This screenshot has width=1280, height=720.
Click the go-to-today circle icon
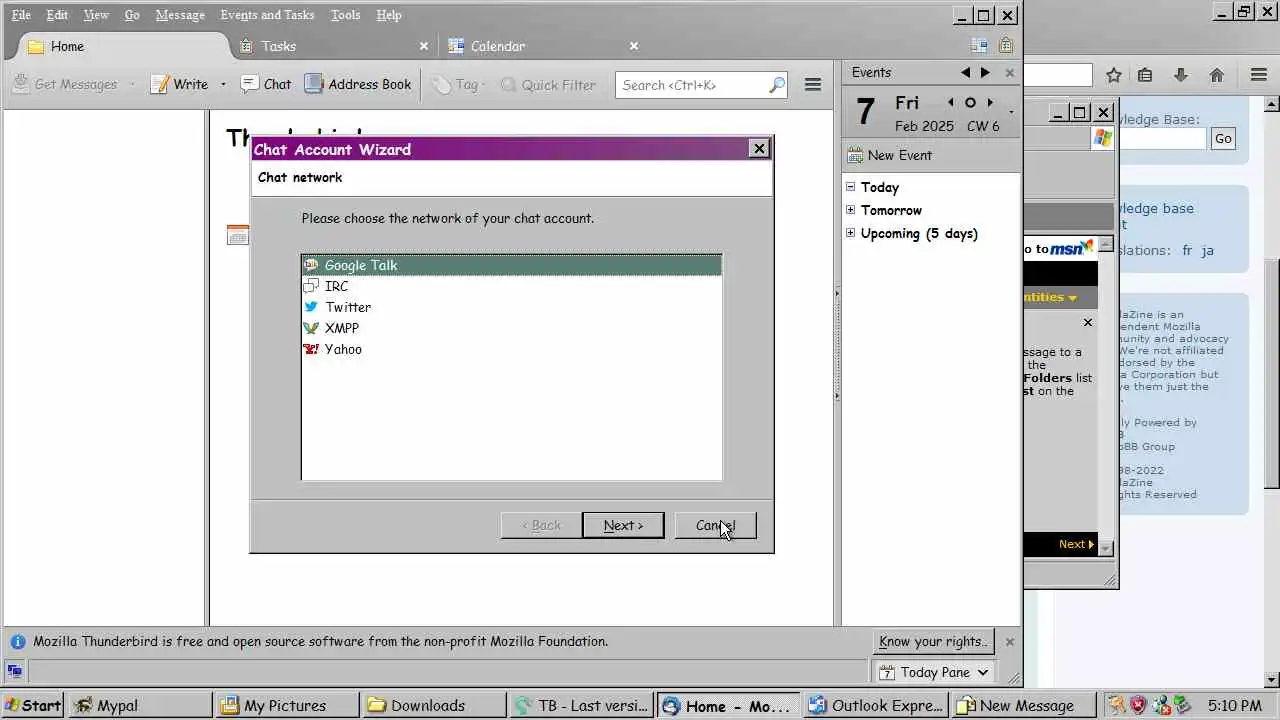coord(969,102)
